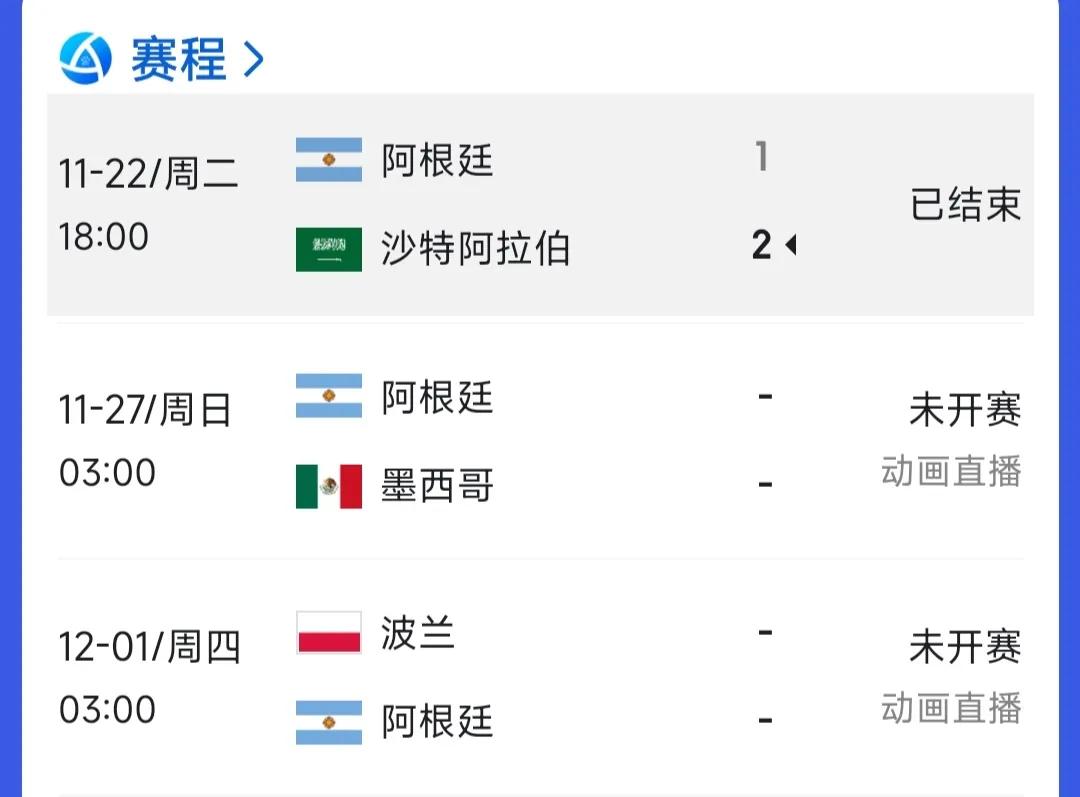This screenshot has height=797, width=1080.
Task: Click Argentina flag in 11-27 match
Action: click(329, 396)
